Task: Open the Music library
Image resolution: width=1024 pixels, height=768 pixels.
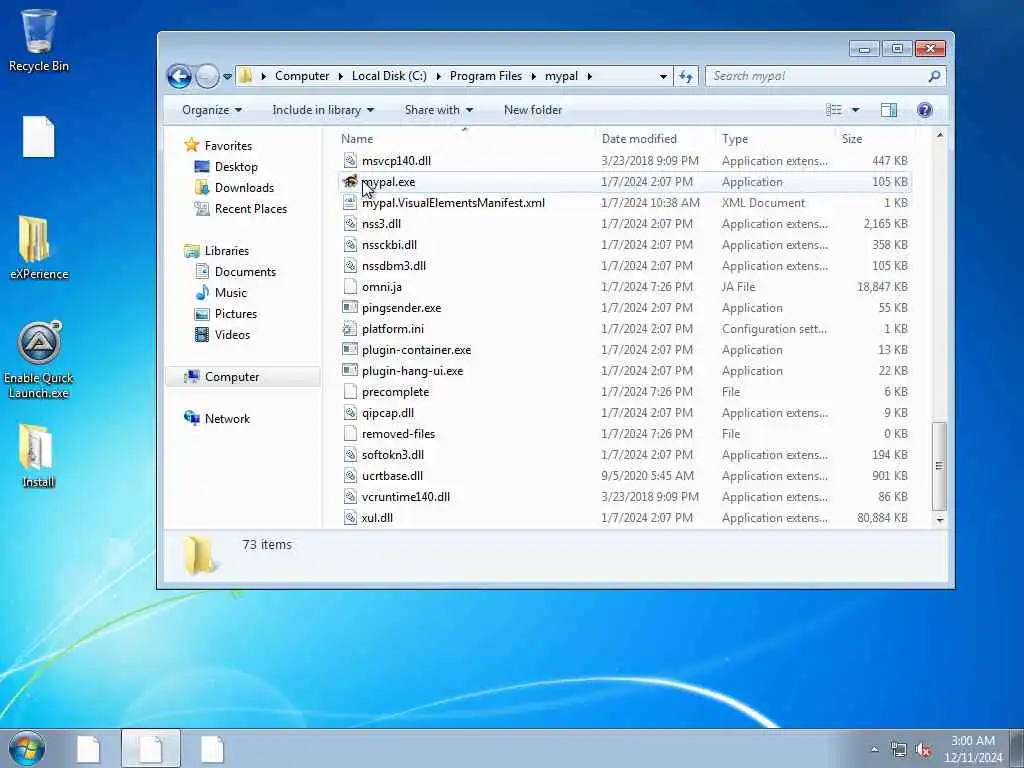Action: [231, 293]
